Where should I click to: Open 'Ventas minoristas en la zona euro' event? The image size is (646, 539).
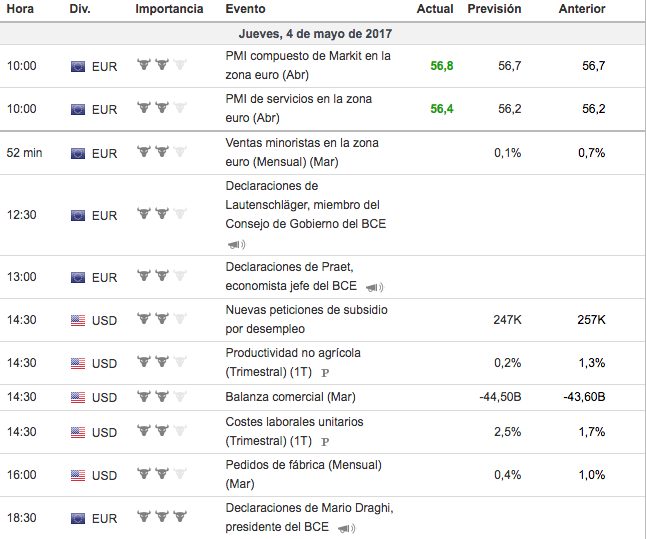pos(301,153)
